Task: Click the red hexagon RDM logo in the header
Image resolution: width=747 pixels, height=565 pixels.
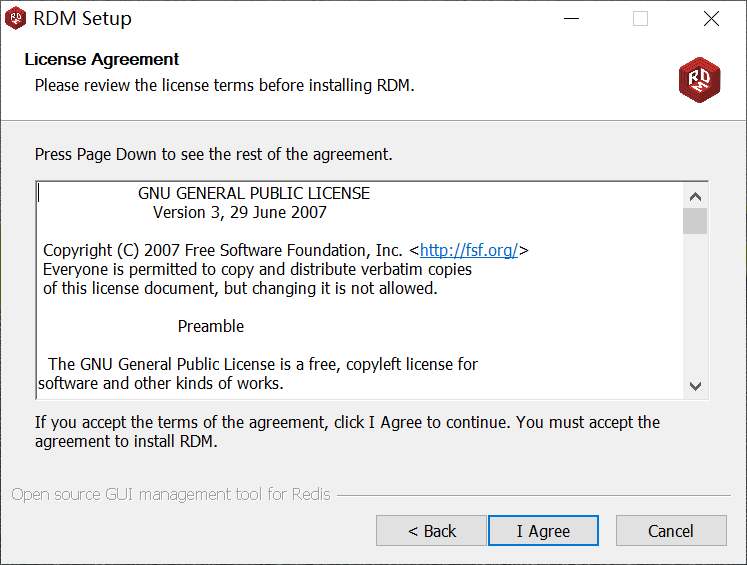Action: pyautogui.click(x=699, y=78)
